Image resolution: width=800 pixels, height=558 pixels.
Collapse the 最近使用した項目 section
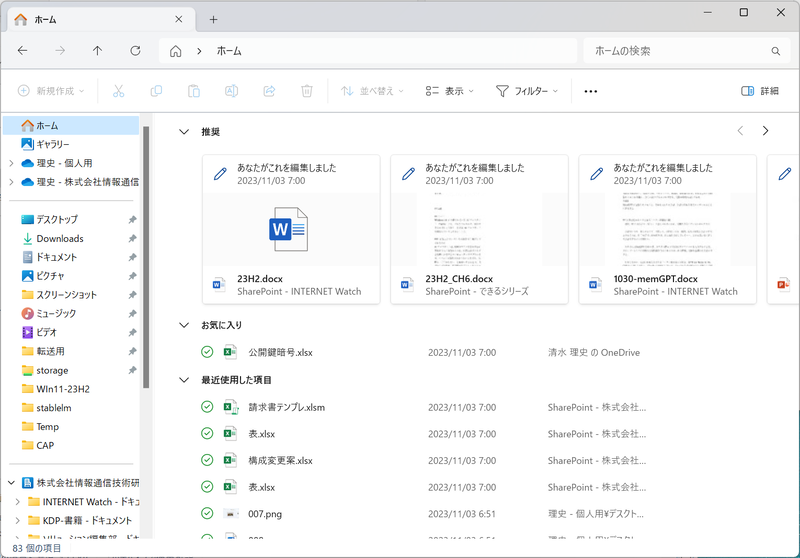coord(184,379)
